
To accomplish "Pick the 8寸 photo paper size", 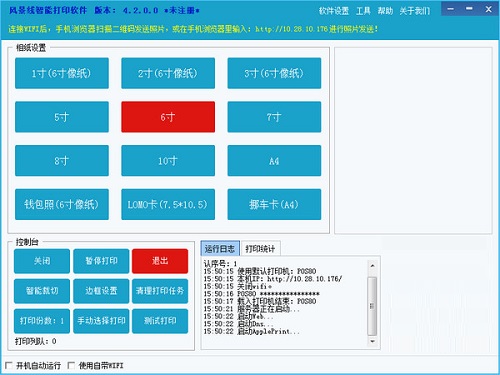I will click(62, 161).
